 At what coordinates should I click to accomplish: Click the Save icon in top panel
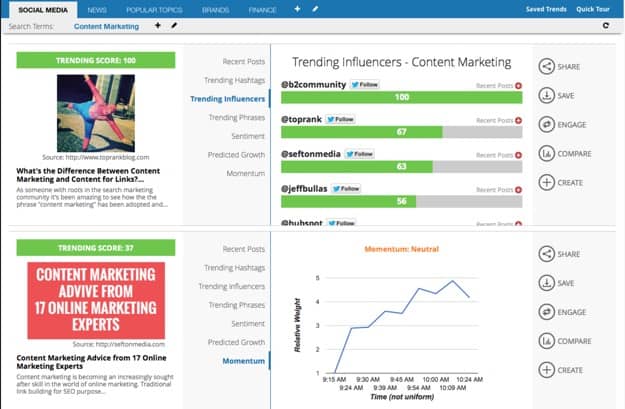tap(547, 96)
